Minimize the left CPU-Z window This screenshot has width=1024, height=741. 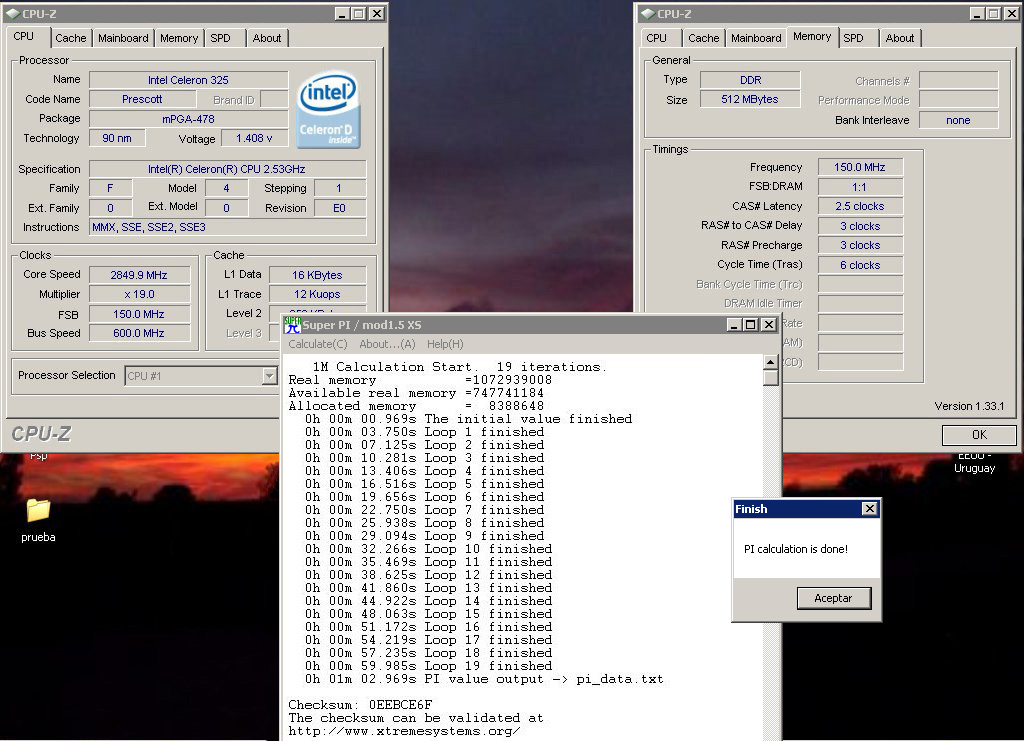click(342, 14)
